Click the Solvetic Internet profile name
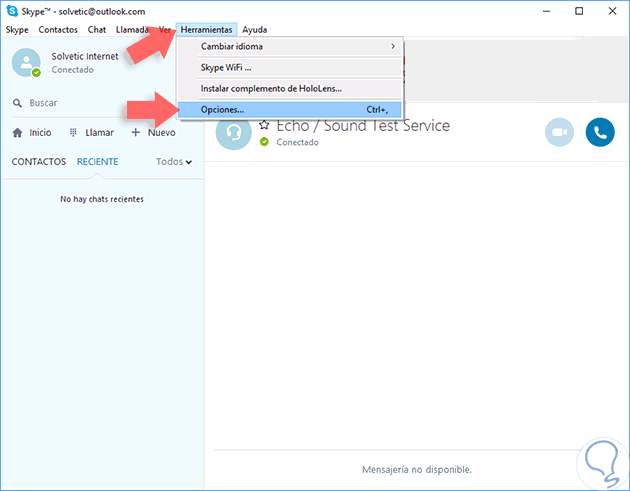This screenshot has width=630, height=491. coord(85,56)
